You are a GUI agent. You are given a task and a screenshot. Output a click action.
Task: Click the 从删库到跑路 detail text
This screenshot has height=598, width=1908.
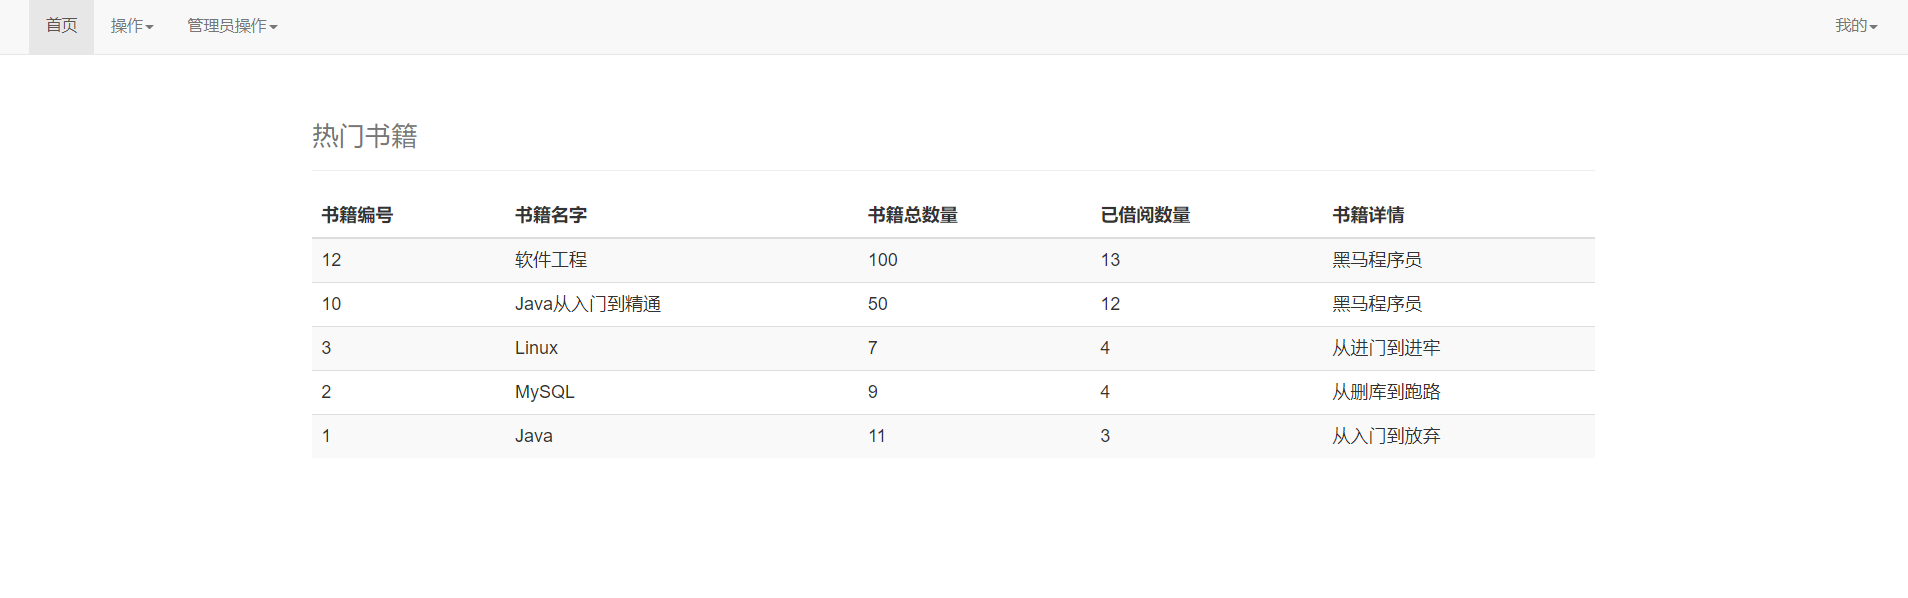click(x=1386, y=392)
